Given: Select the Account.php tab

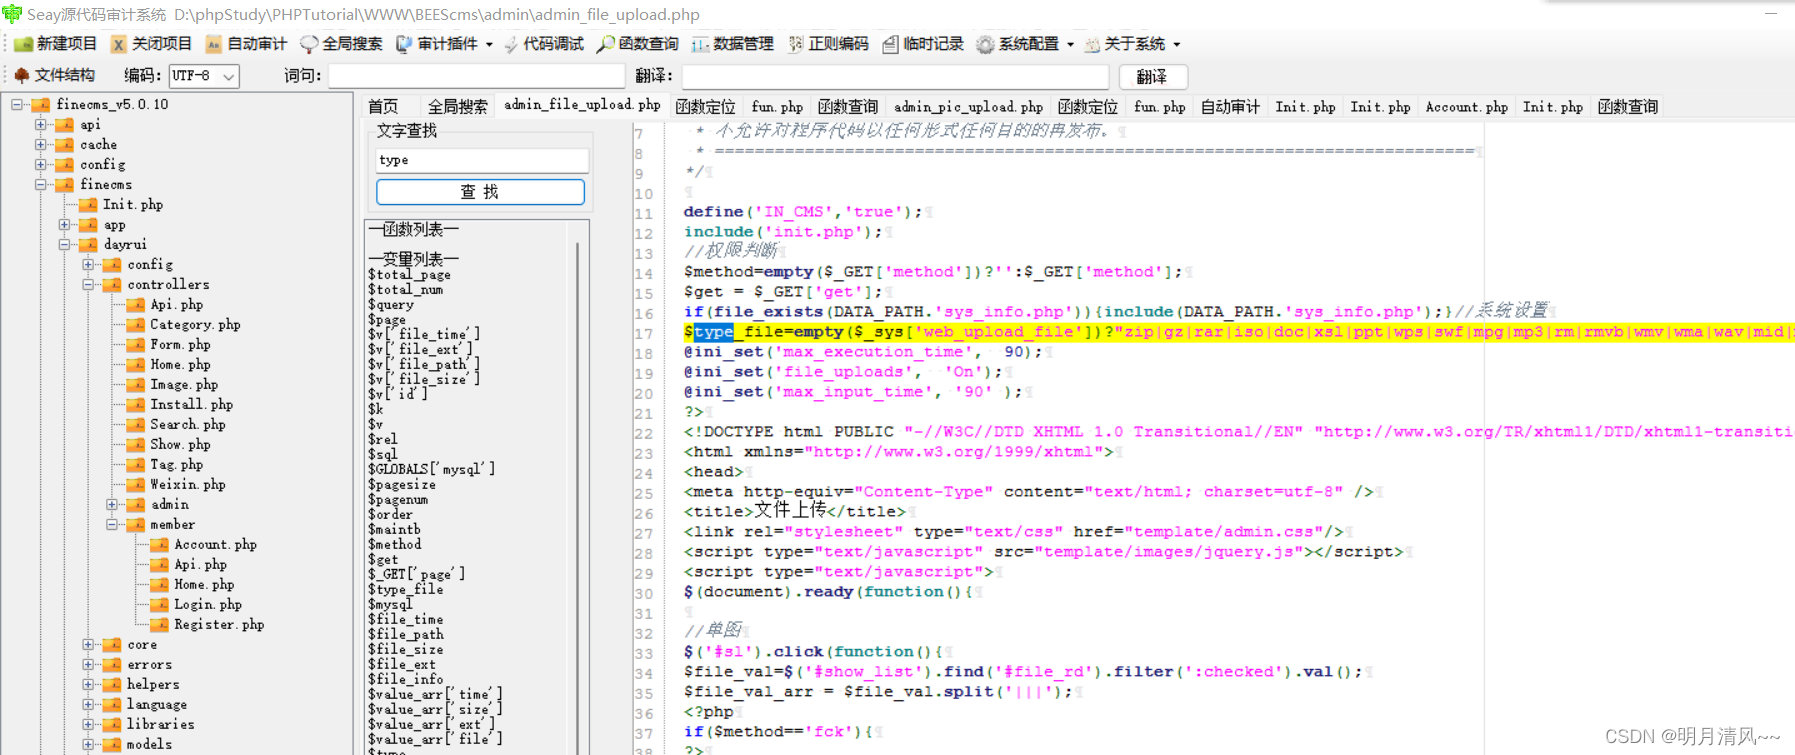Looking at the screenshot, I should click(1466, 106).
